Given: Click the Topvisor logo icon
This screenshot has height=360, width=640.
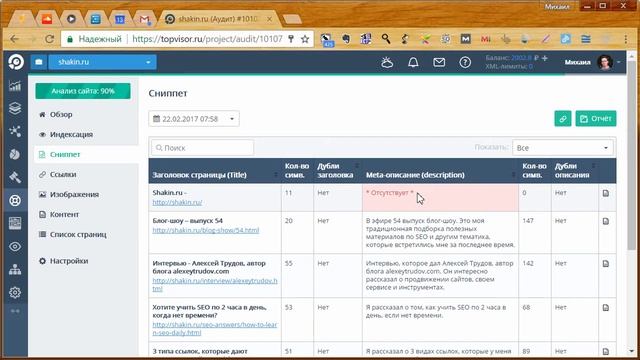Looking at the screenshot, I should pos(16,62).
